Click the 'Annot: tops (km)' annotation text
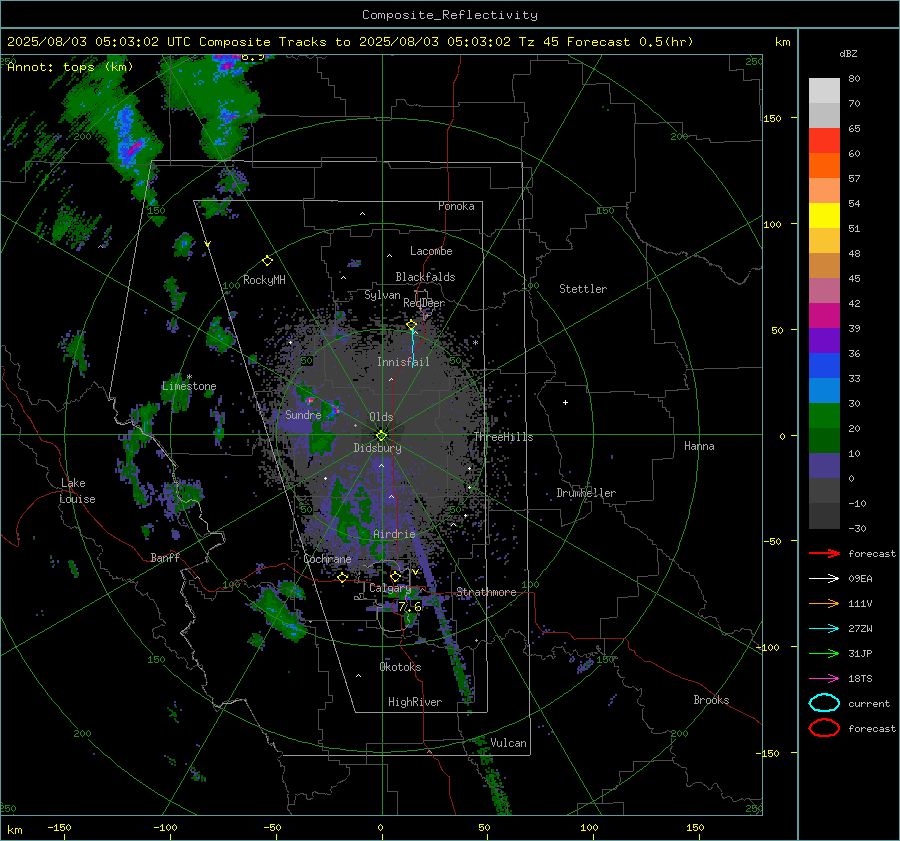 [70, 67]
